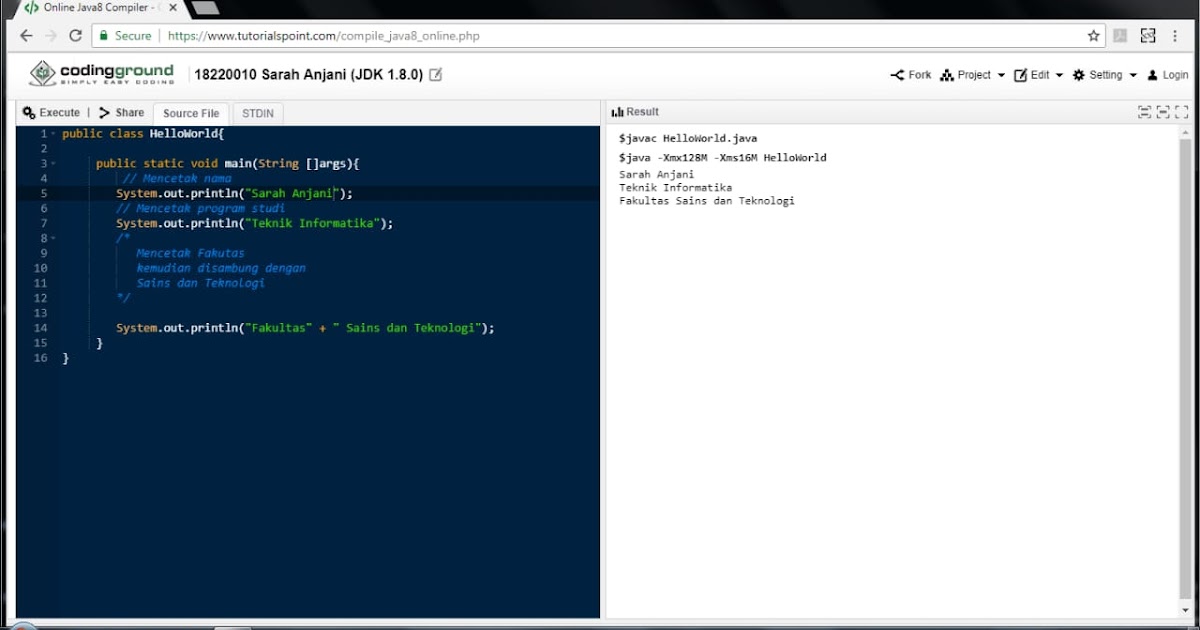This screenshot has width=1200, height=630.
Task: Click the bar-chart icon beside Result
Action: pyautogui.click(x=620, y=111)
